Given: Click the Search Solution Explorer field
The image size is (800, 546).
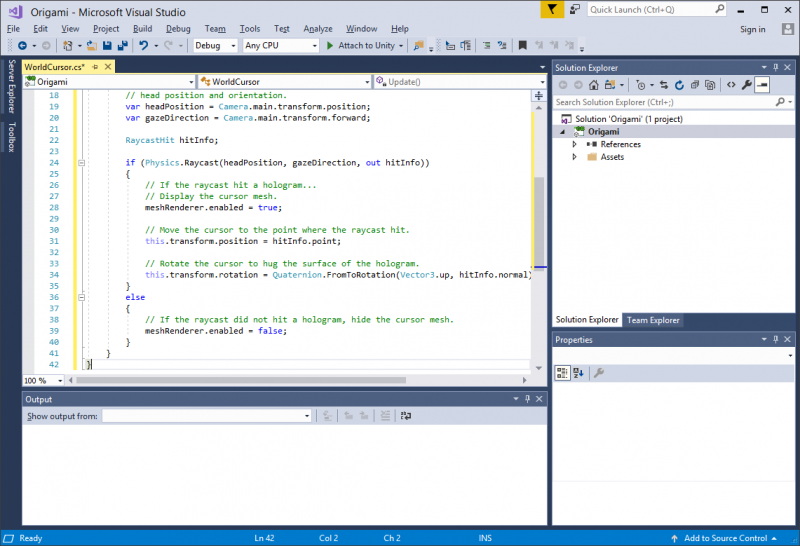Looking at the screenshot, I should click(673, 102).
